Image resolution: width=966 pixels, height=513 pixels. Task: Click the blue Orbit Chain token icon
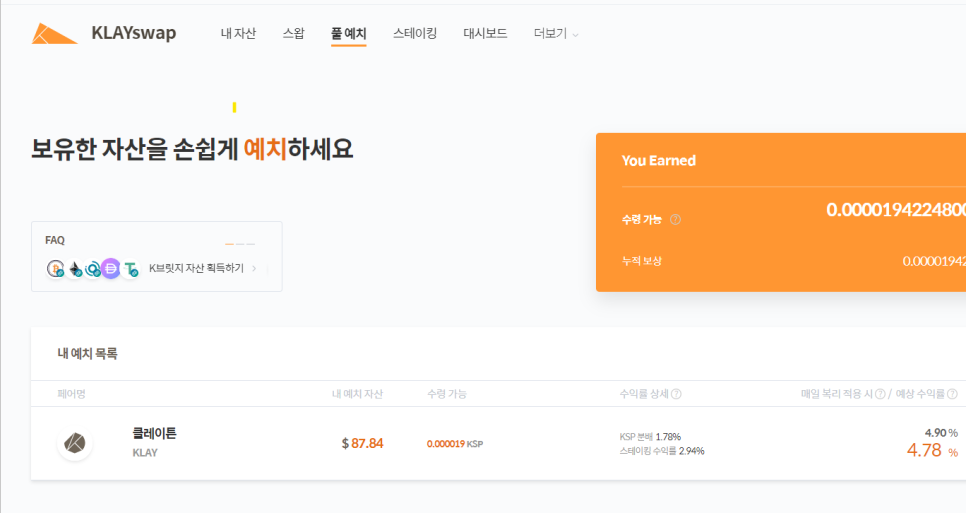[93, 269]
